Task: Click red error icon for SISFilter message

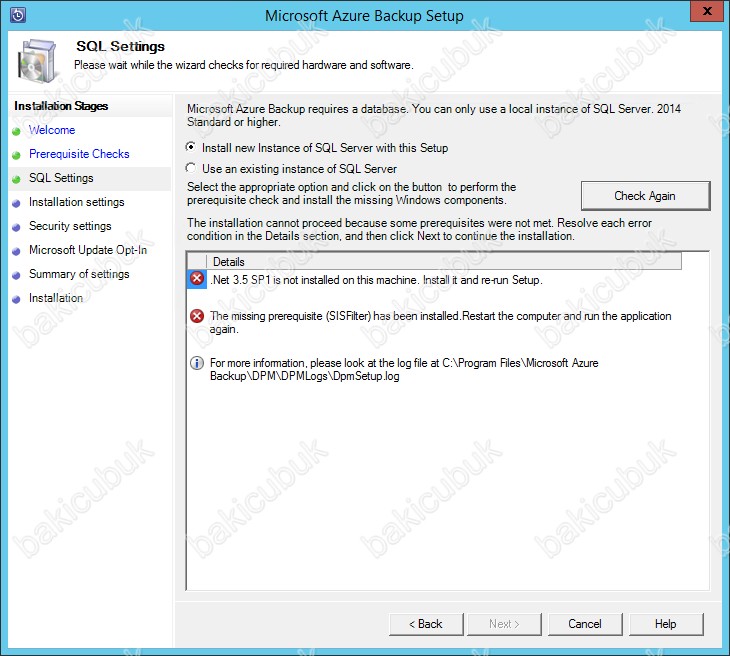Action: pyautogui.click(x=197, y=316)
